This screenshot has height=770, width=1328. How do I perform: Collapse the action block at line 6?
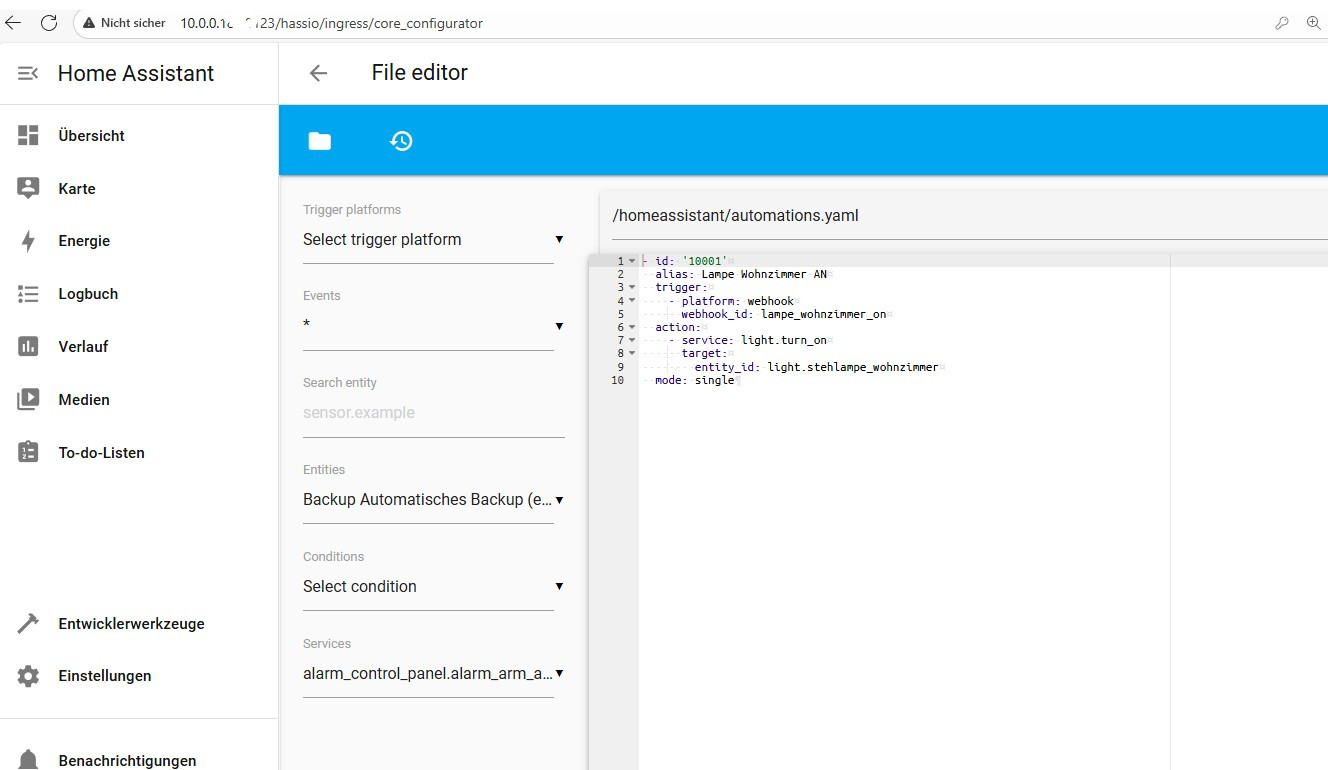click(x=632, y=327)
